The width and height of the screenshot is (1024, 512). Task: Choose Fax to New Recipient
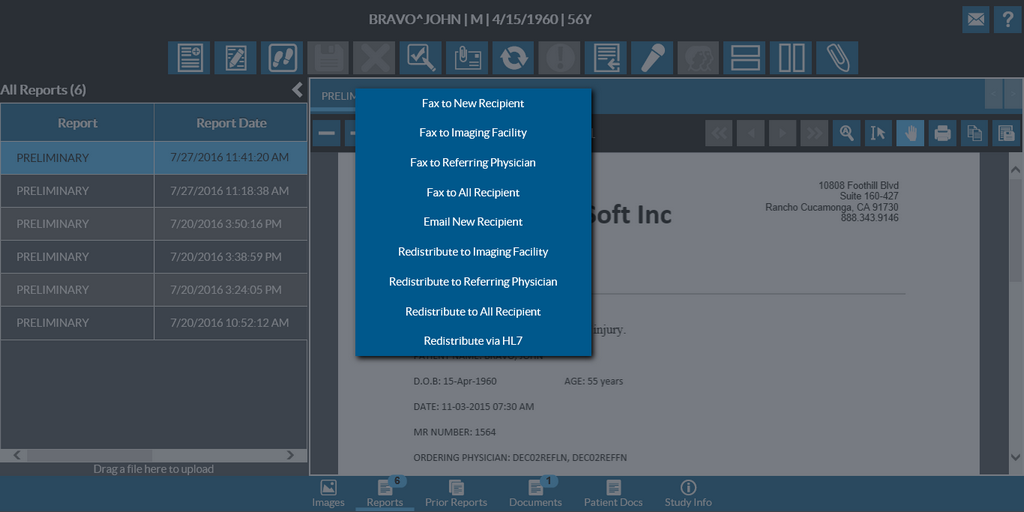point(473,103)
